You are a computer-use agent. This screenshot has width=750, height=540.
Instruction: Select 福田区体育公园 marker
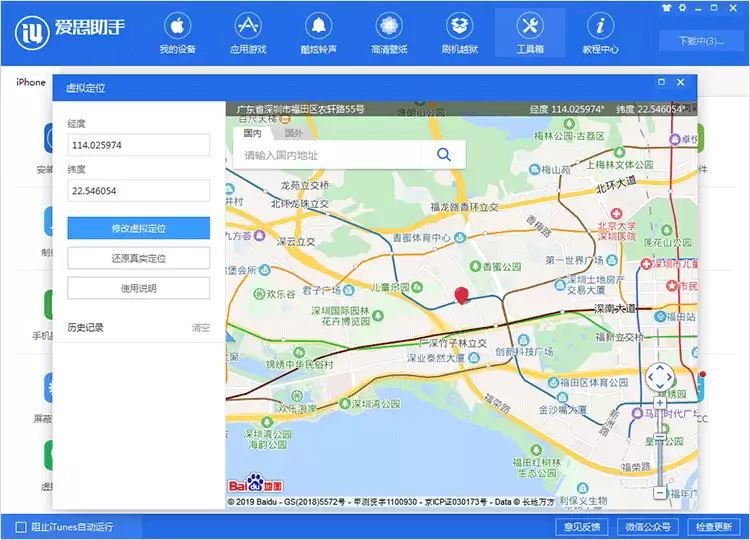coord(553,382)
